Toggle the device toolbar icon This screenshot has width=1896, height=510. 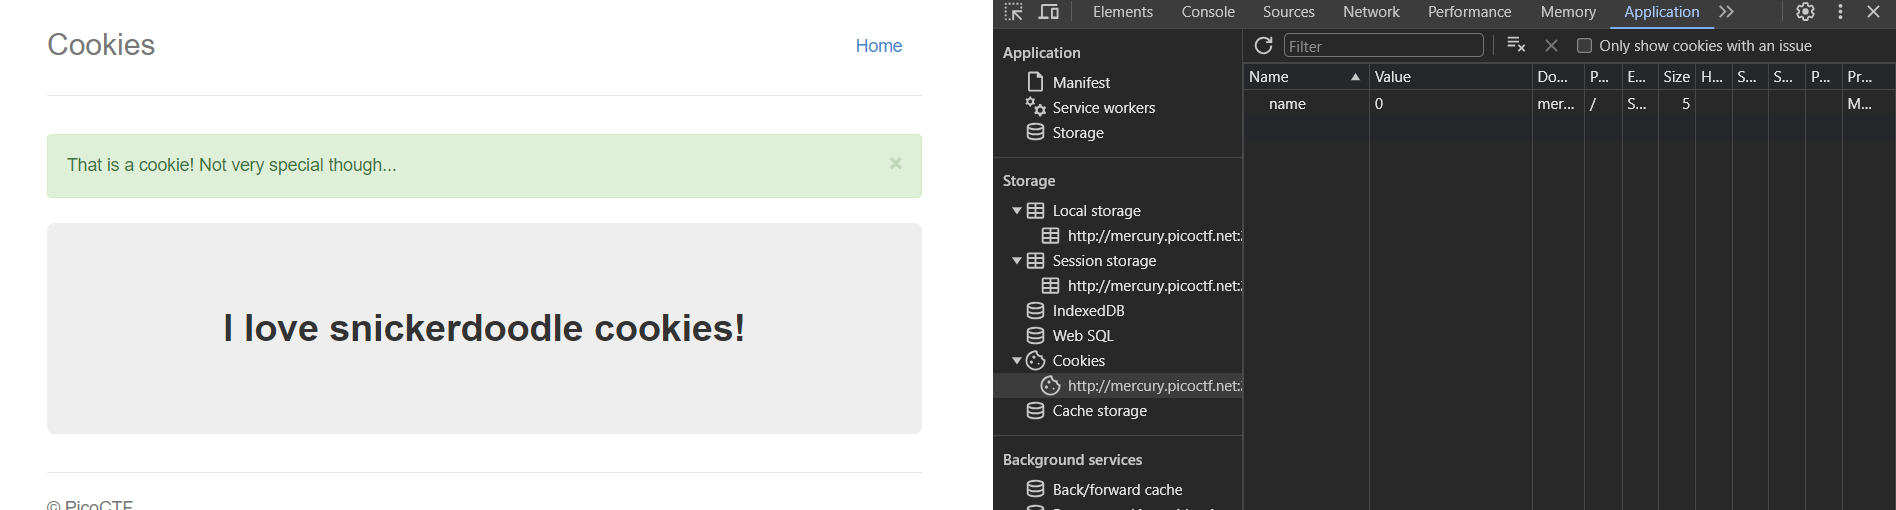point(1049,12)
